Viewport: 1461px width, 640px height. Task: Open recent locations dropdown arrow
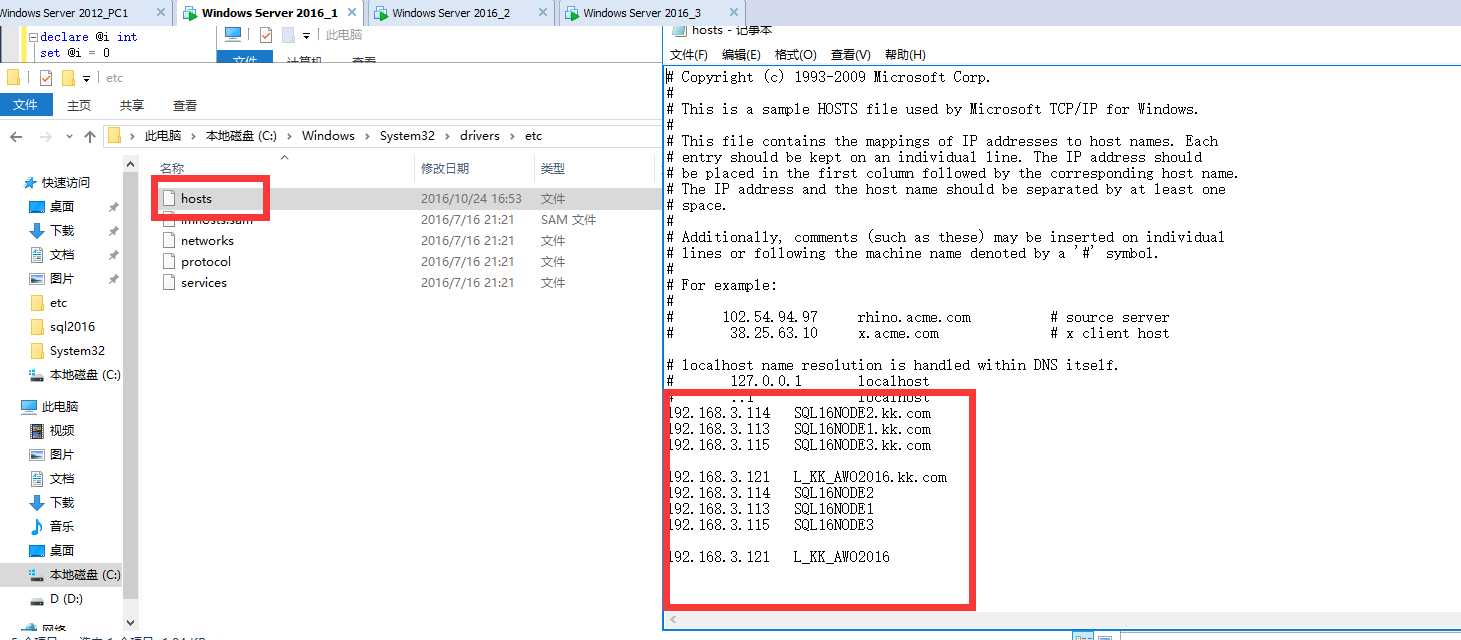[69, 137]
